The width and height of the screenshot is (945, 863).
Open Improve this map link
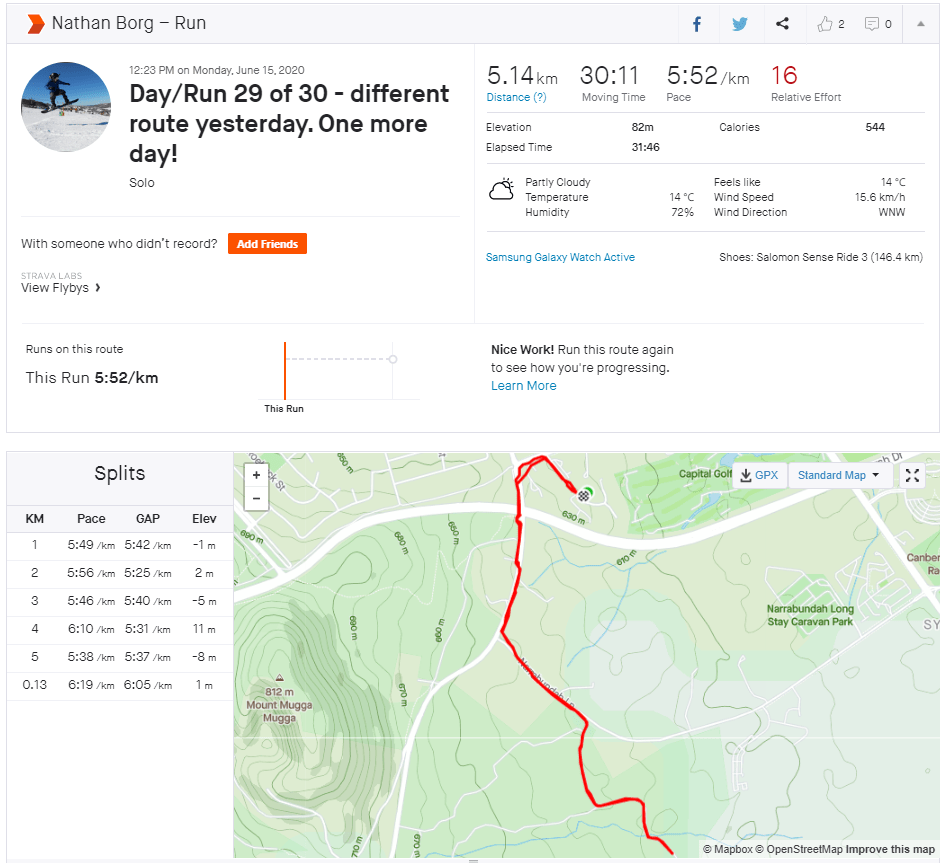[x=890, y=850]
